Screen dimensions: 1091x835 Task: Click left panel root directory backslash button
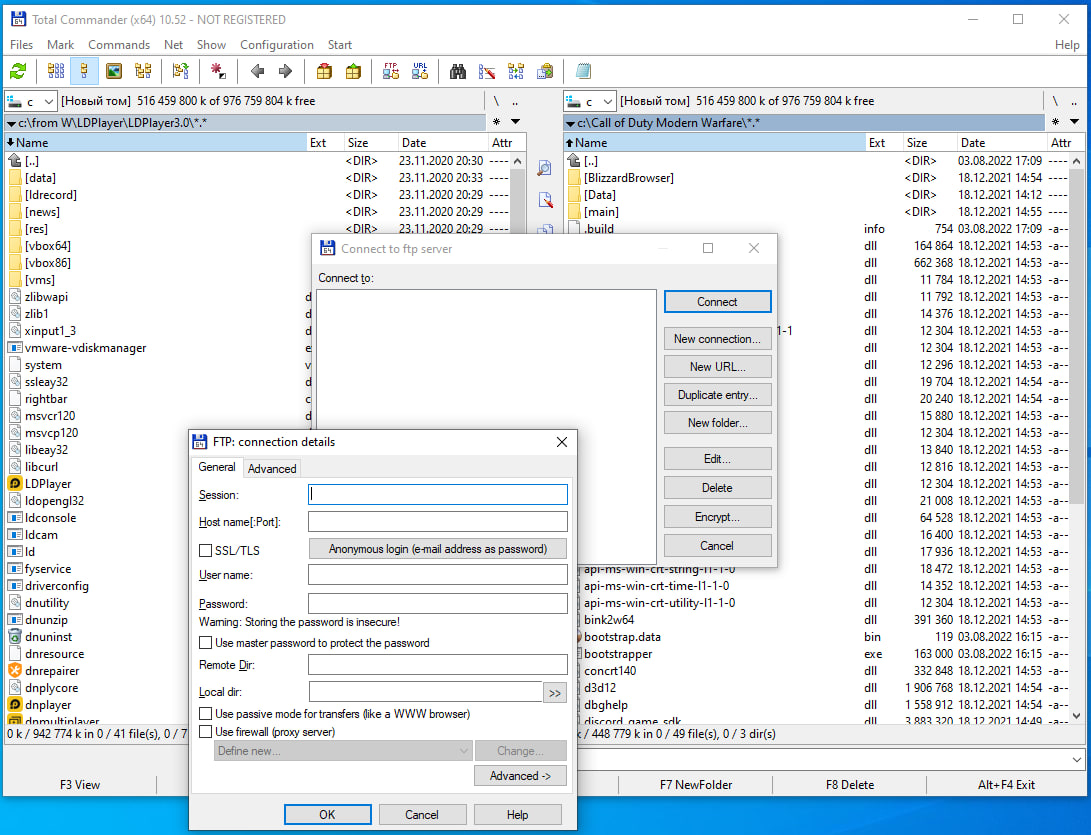[496, 101]
